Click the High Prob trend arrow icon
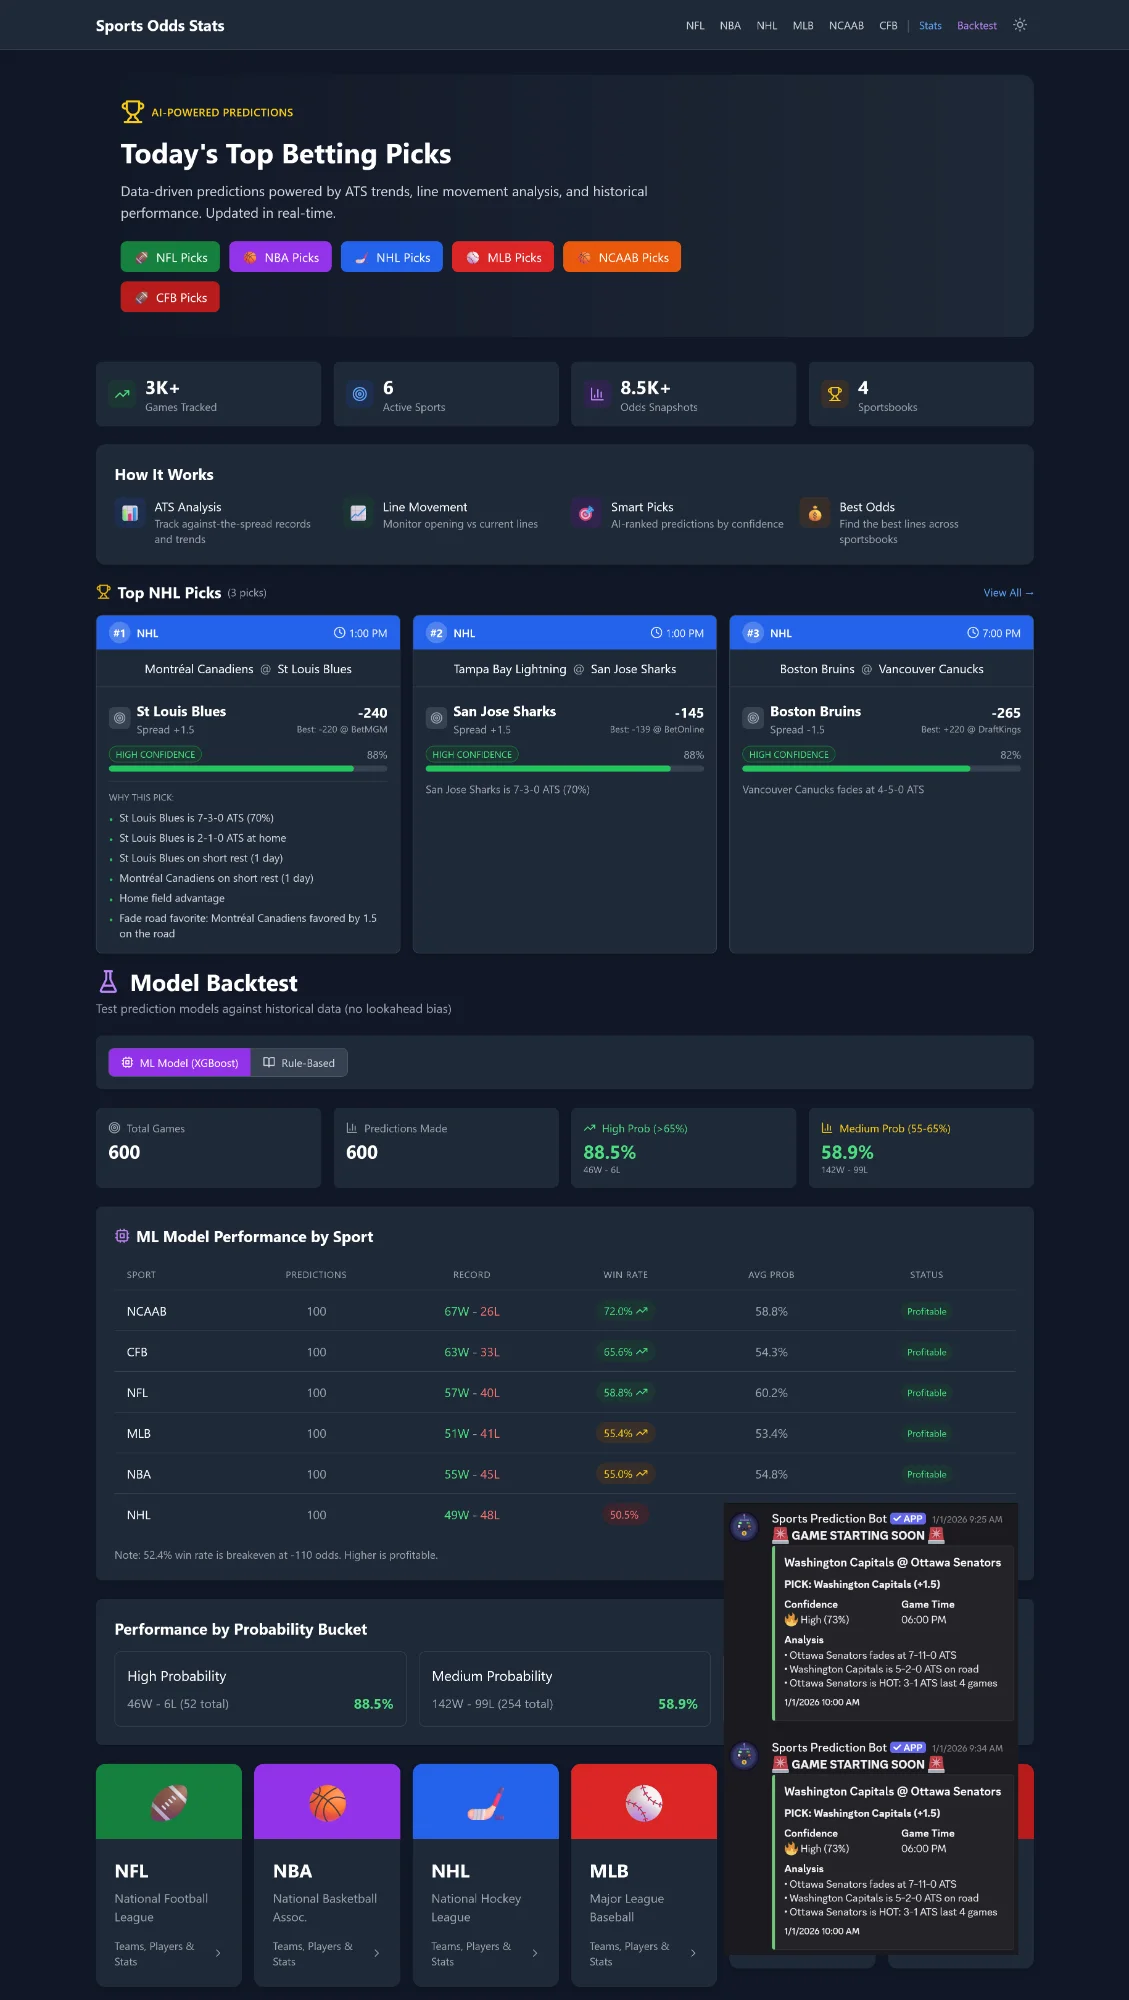Image resolution: width=1129 pixels, height=2000 pixels. (x=590, y=1128)
